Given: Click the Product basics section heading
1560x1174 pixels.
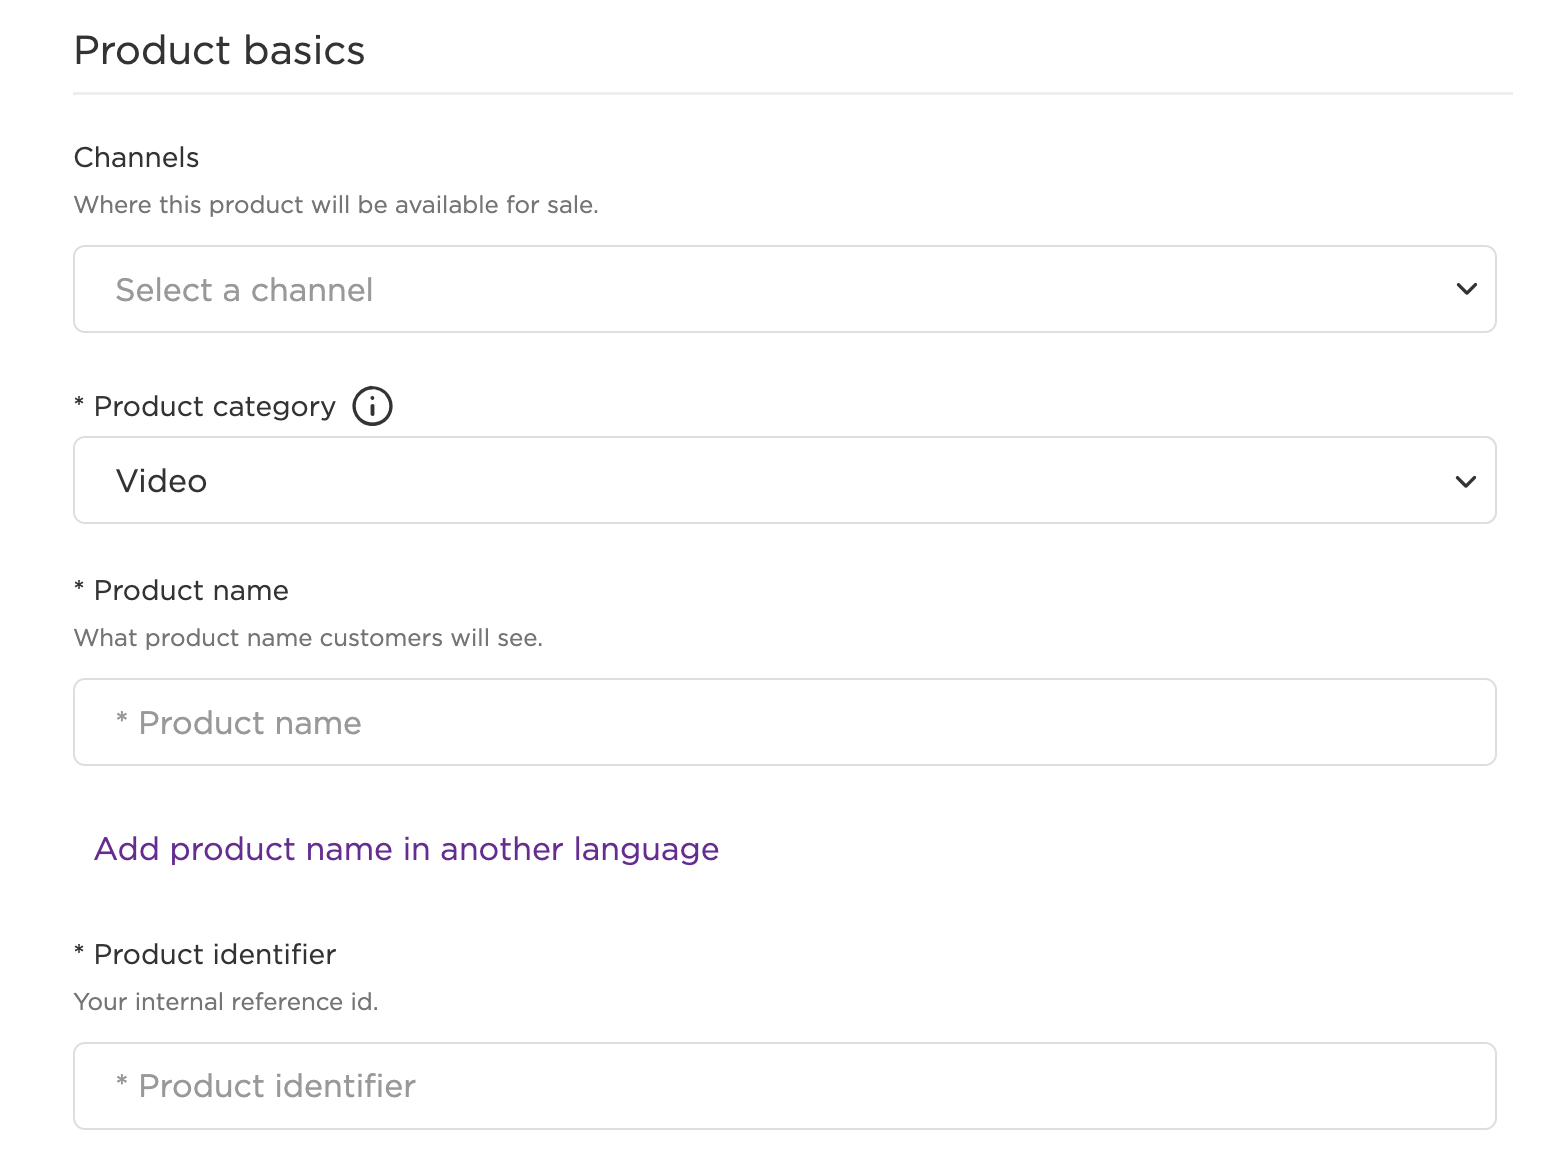Looking at the screenshot, I should [219, 50].
